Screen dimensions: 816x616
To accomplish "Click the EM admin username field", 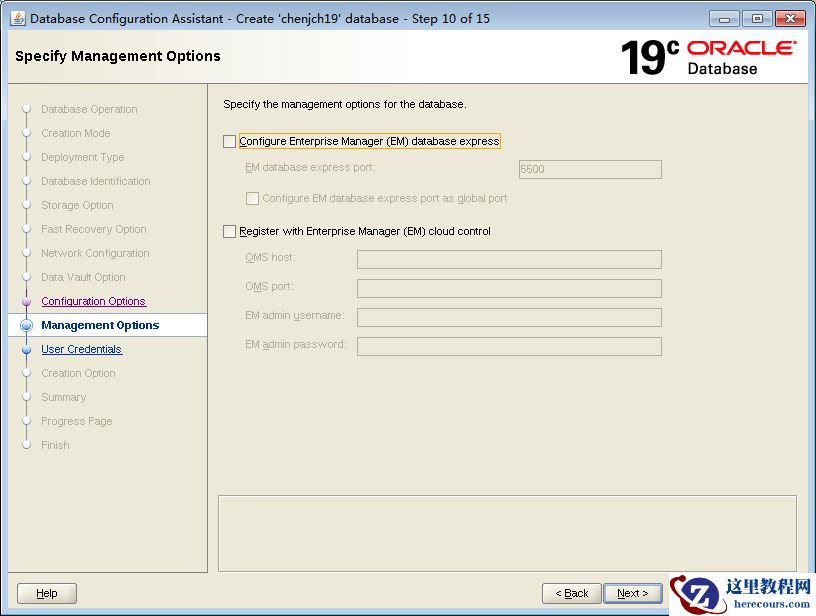I will tap(509, 317).
